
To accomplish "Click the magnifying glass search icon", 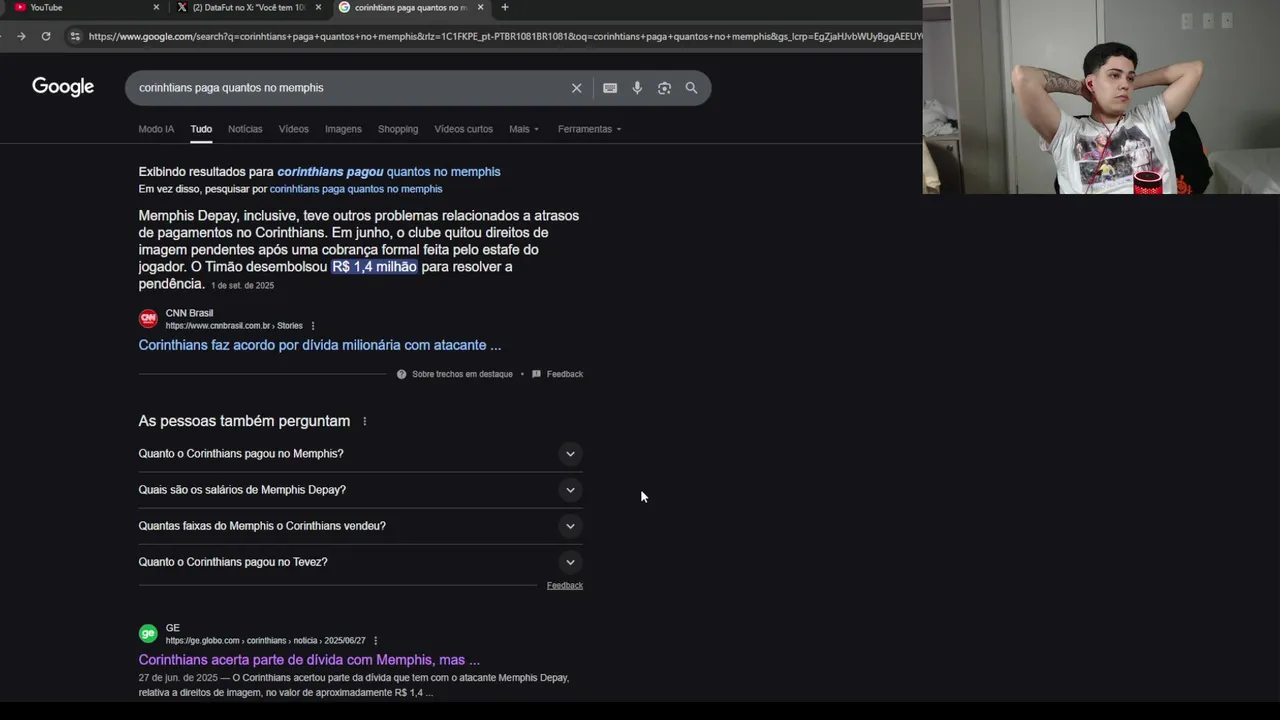I will (691, 88).
